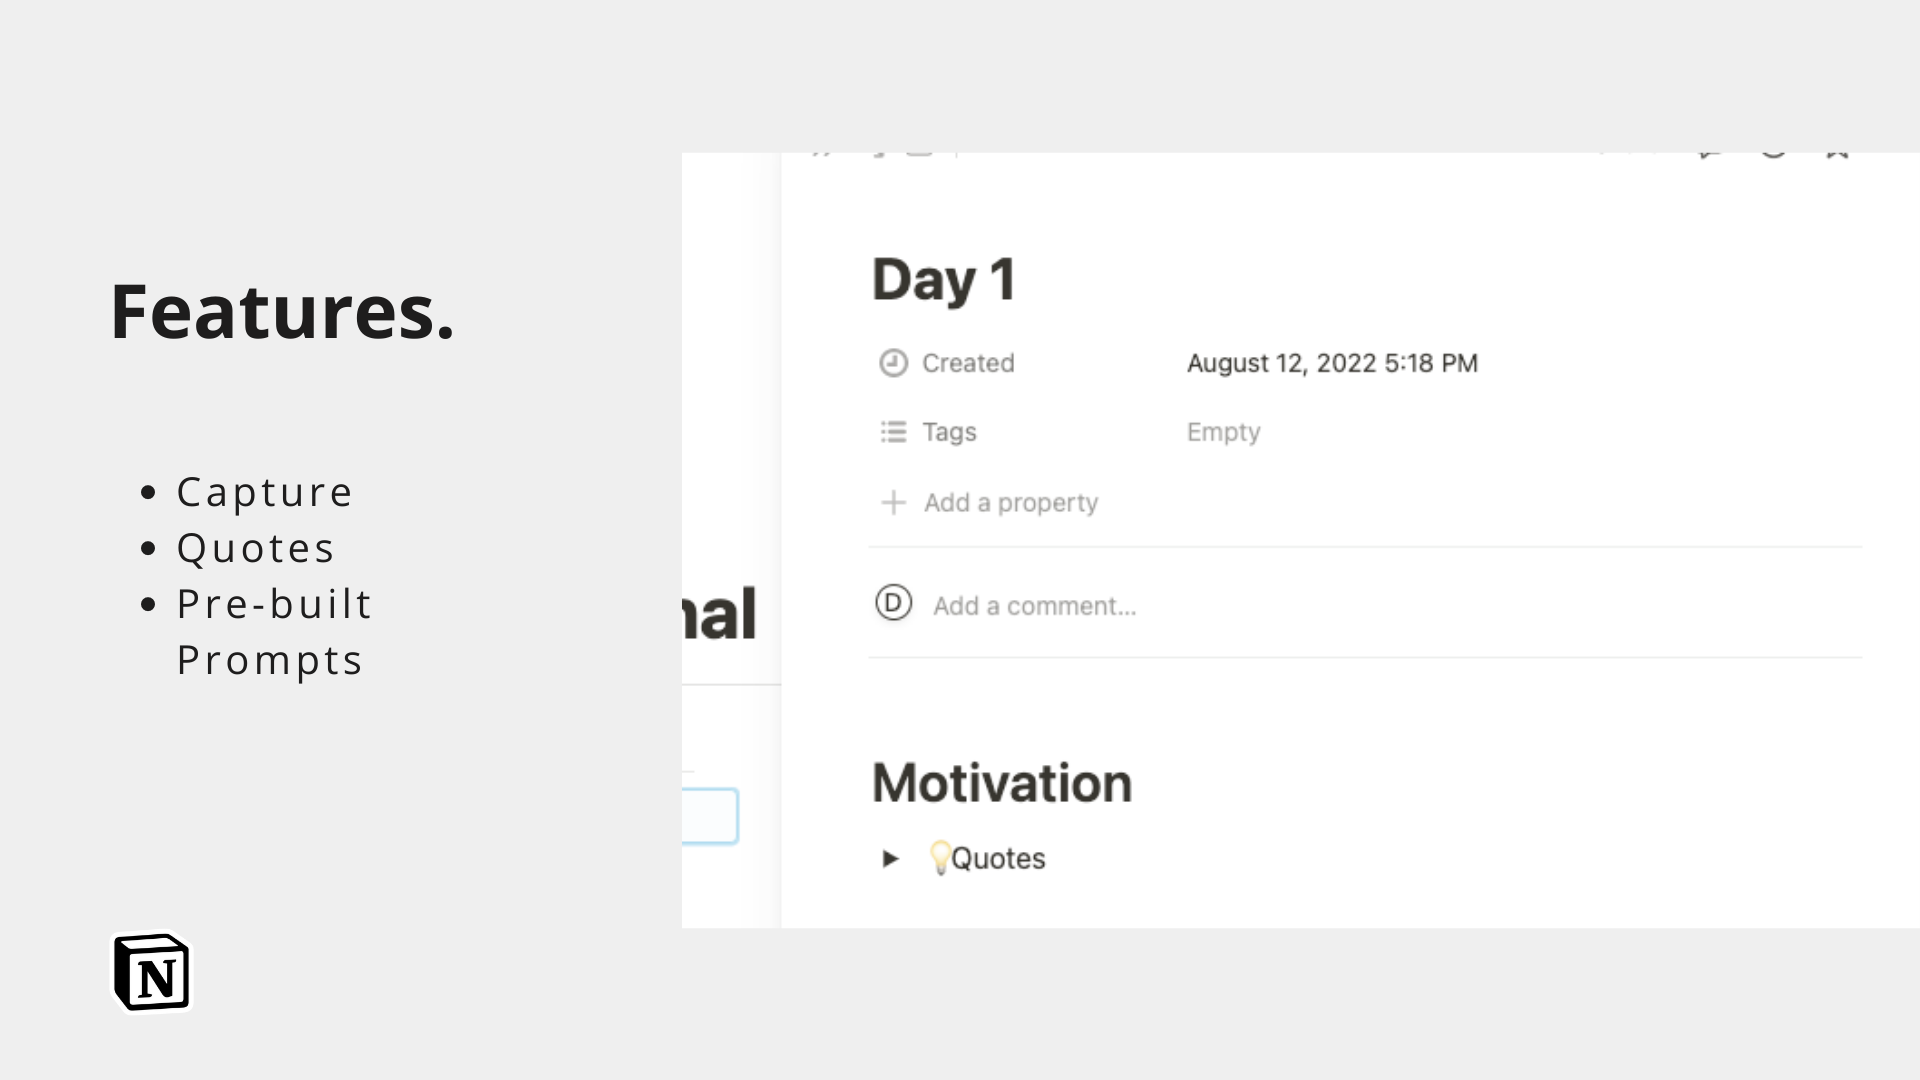
Task: Click the Add a property text
Action: tap(1011, 502)
